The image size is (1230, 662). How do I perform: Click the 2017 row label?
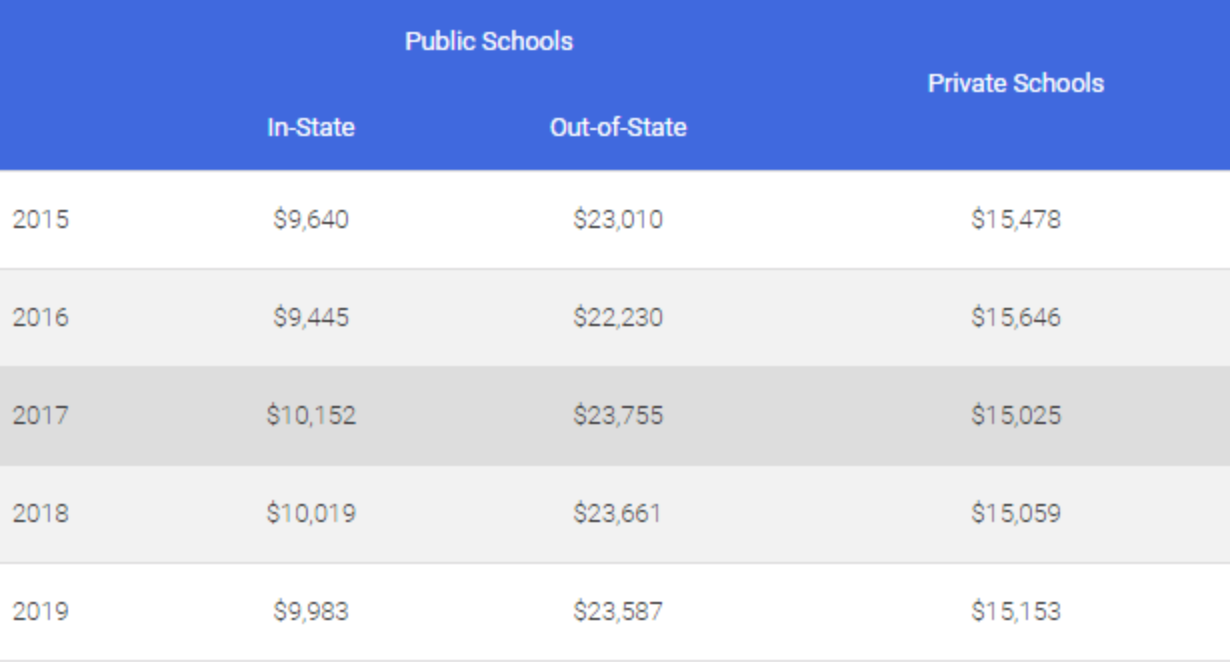pyautogui.click(x=41, y=415)
